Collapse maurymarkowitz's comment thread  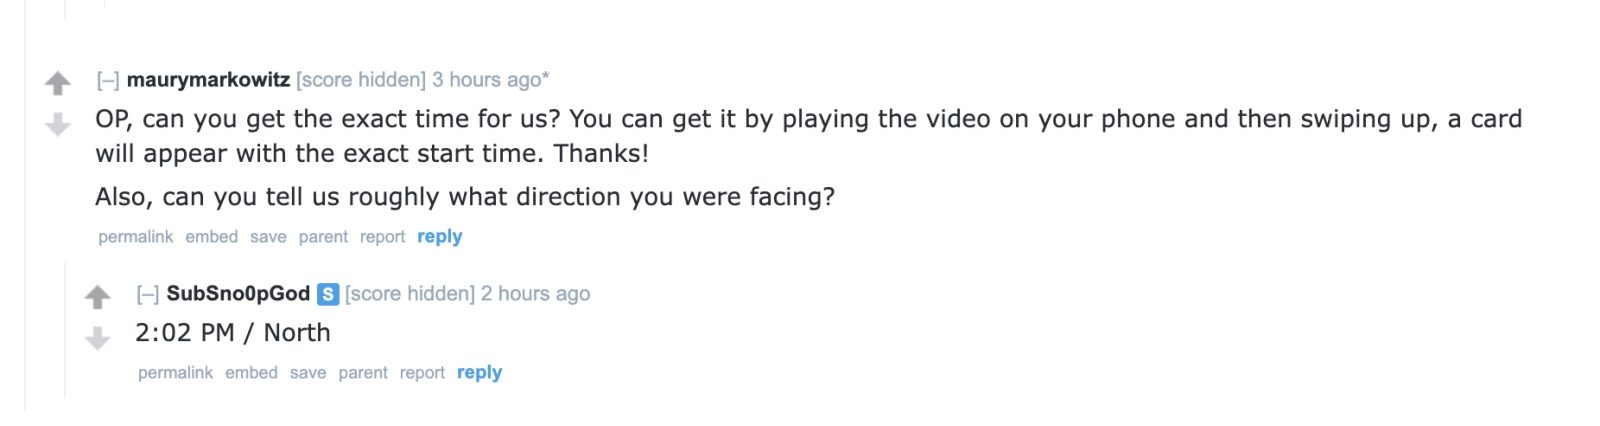108,80
